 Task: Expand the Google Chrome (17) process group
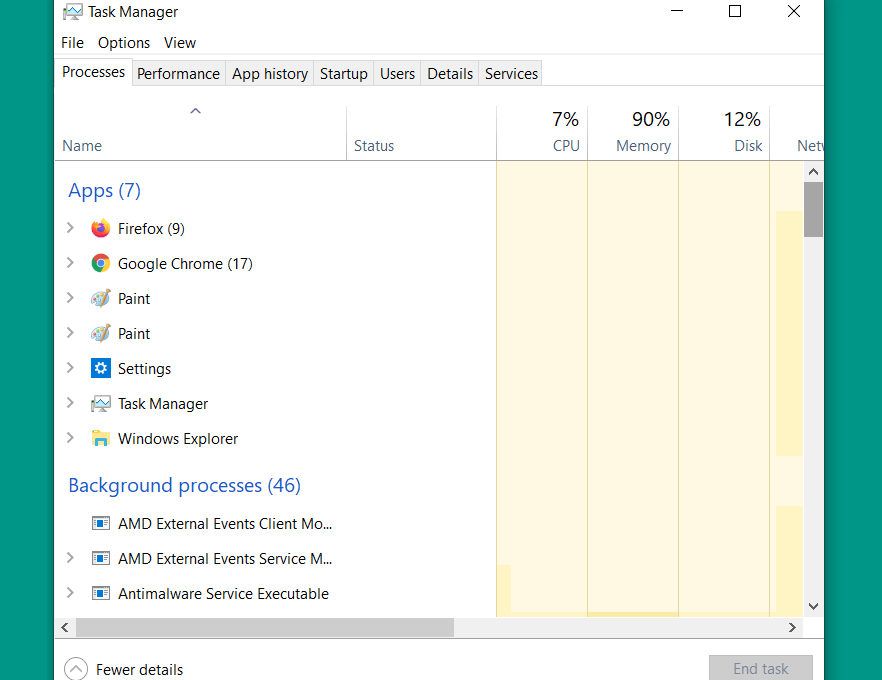point(70,263)
